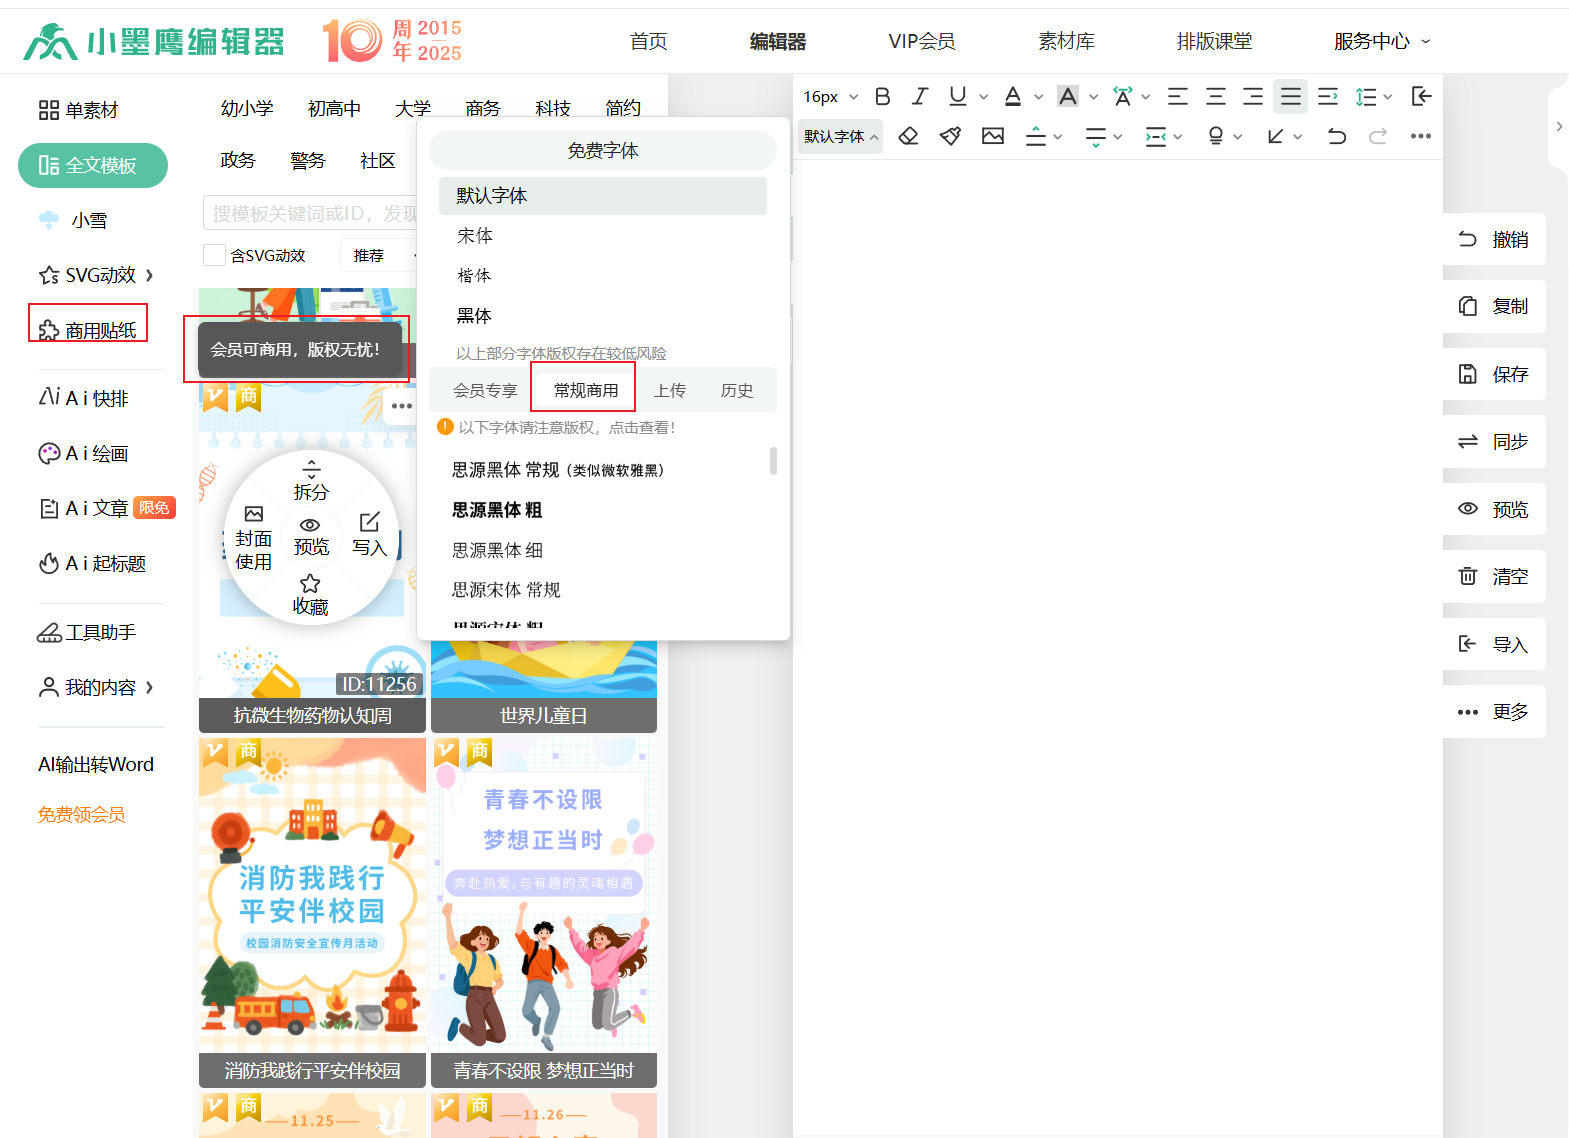Viewport: 1569px width, 1138px height.
Task: Click the eraser clear-format icon
Action: click(908, 136)
